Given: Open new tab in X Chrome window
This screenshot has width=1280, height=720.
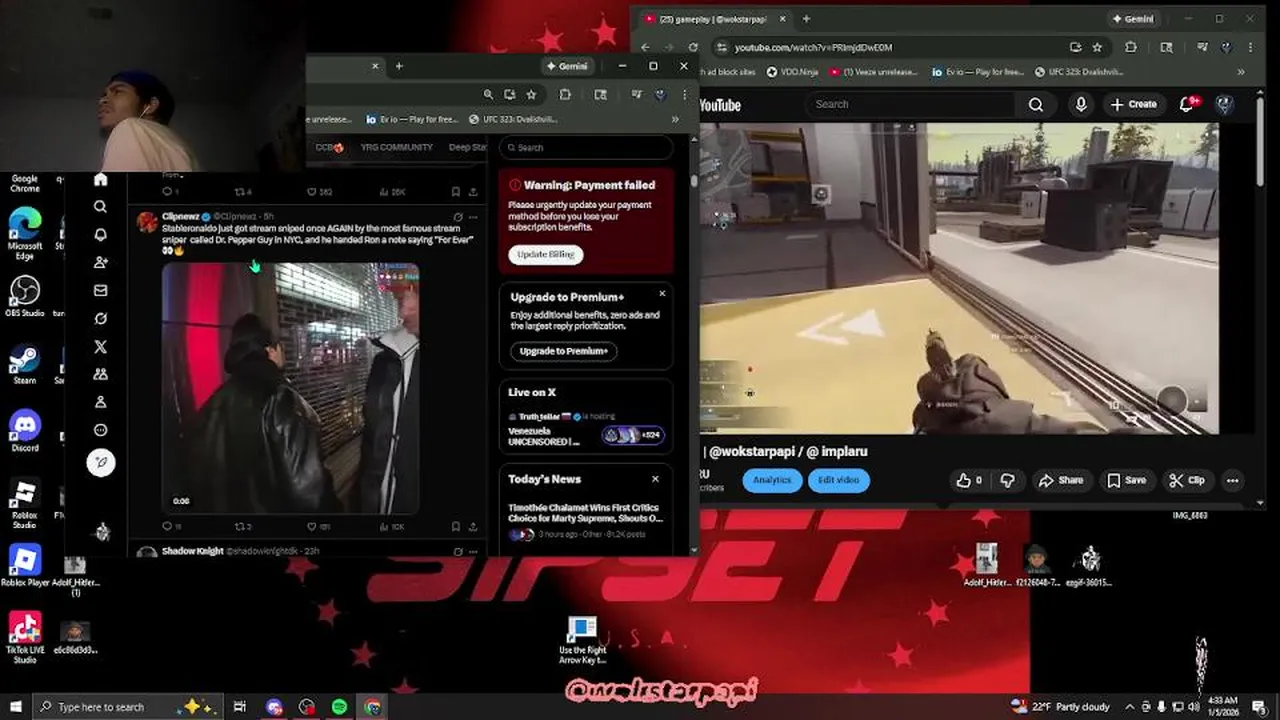Looking at the screenshot, I should coord(399,66).
